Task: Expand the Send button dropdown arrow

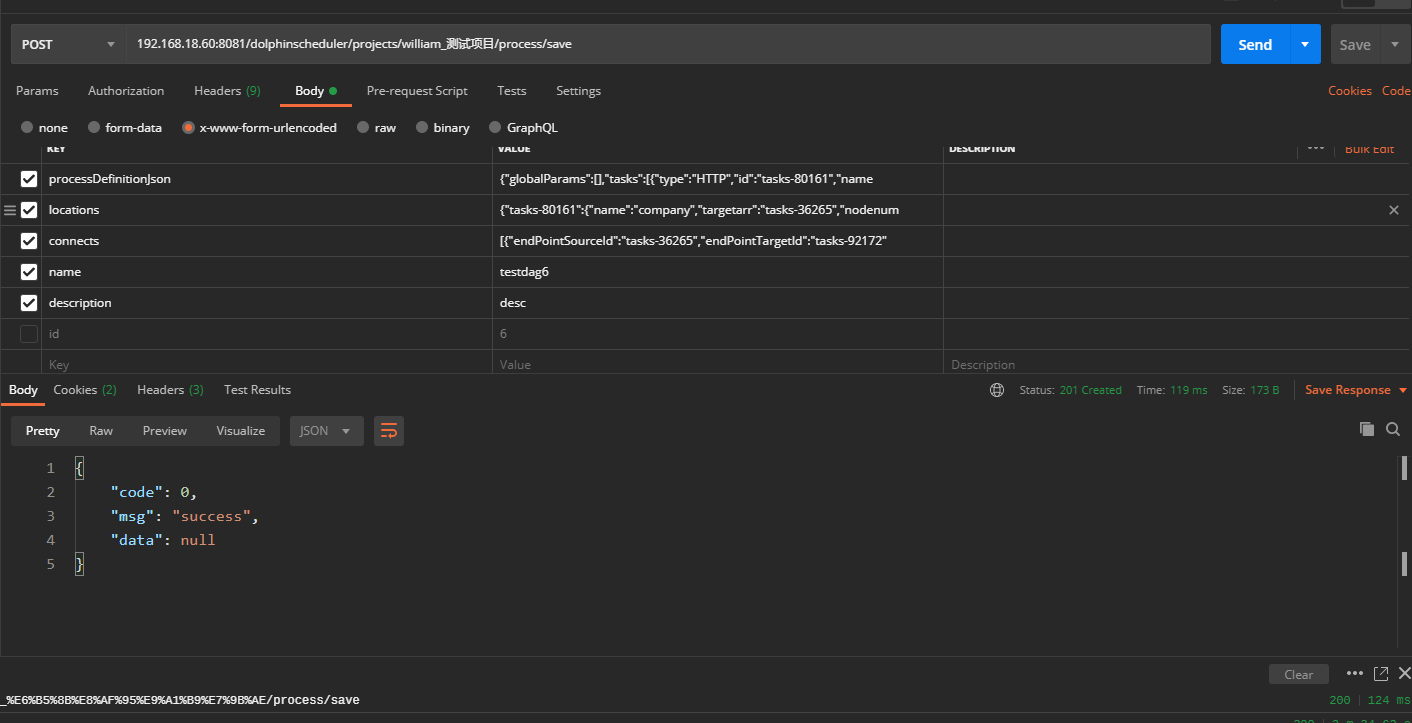Action: (1305, 44)
